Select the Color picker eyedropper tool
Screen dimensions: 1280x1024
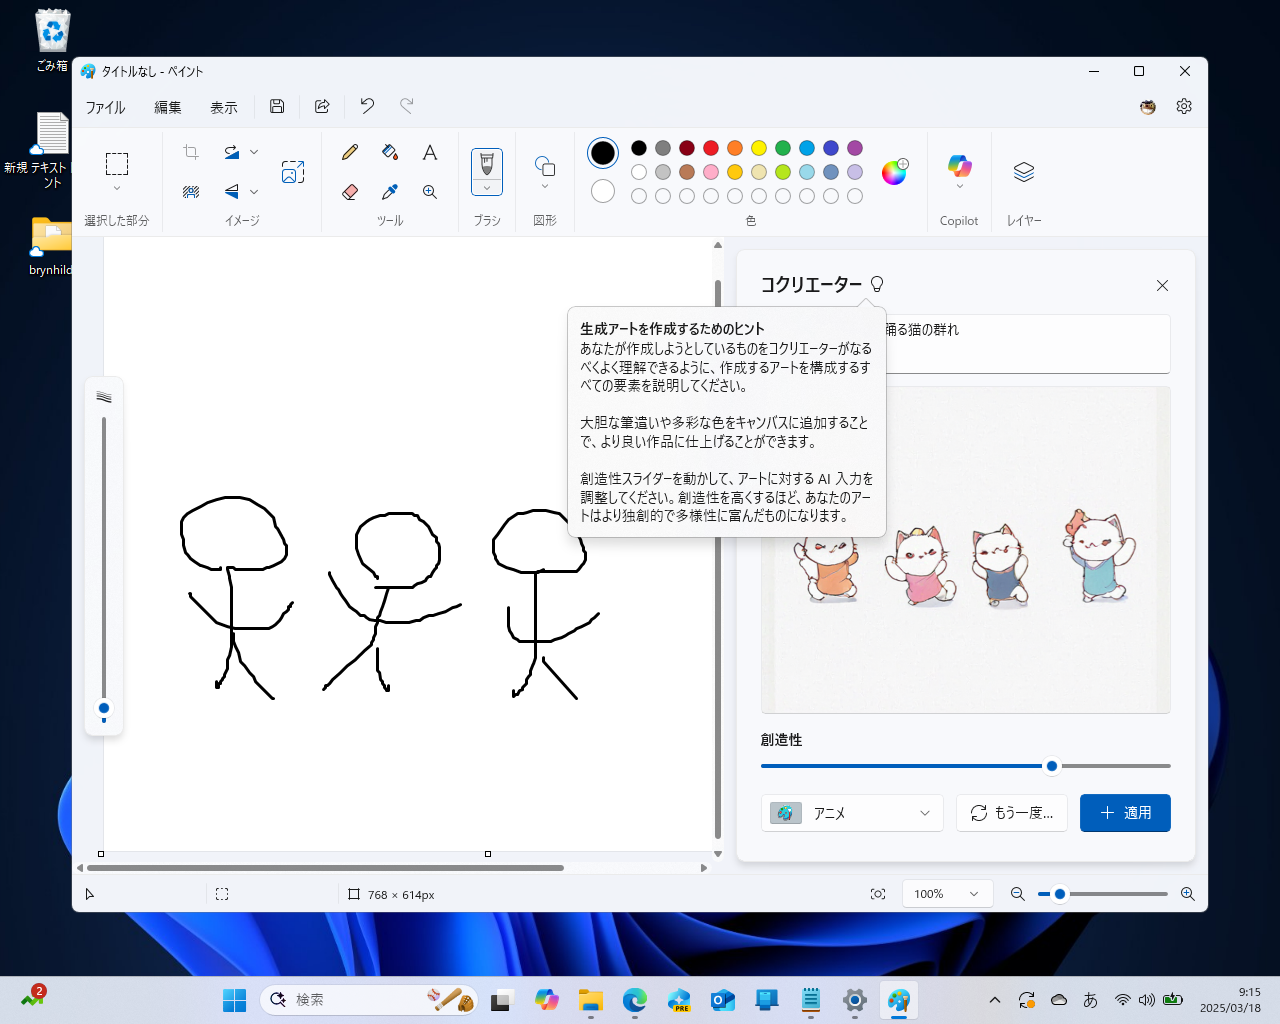[389, 191]
